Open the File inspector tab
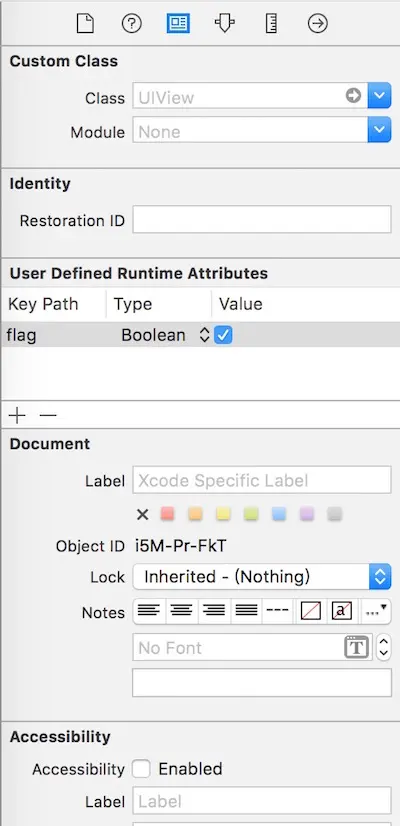The width and height of the screenshot is (400, 826). (85, 24)
